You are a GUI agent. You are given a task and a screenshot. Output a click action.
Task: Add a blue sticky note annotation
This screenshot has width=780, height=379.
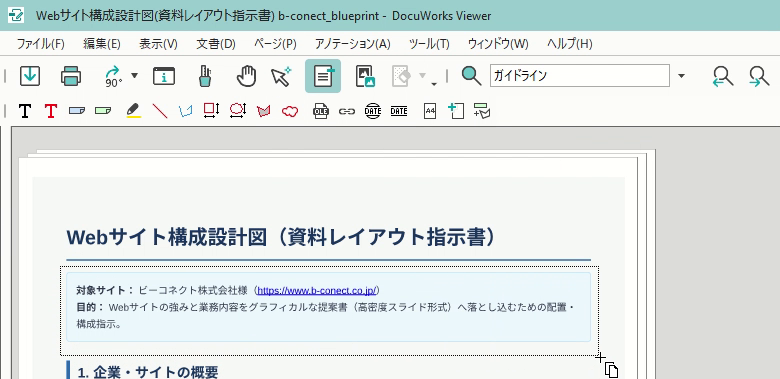click(x=77, y=110)
